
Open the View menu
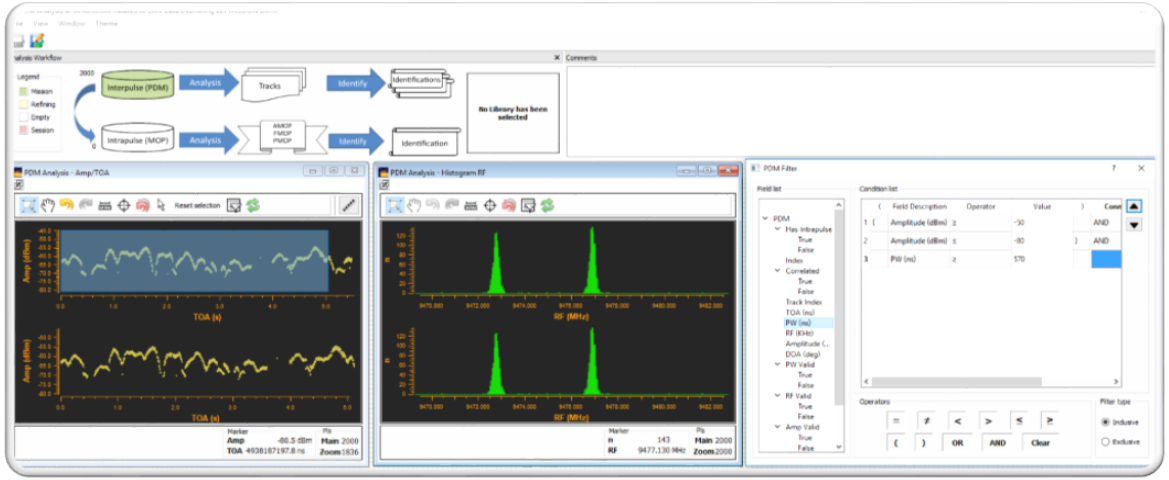[41, 23]
